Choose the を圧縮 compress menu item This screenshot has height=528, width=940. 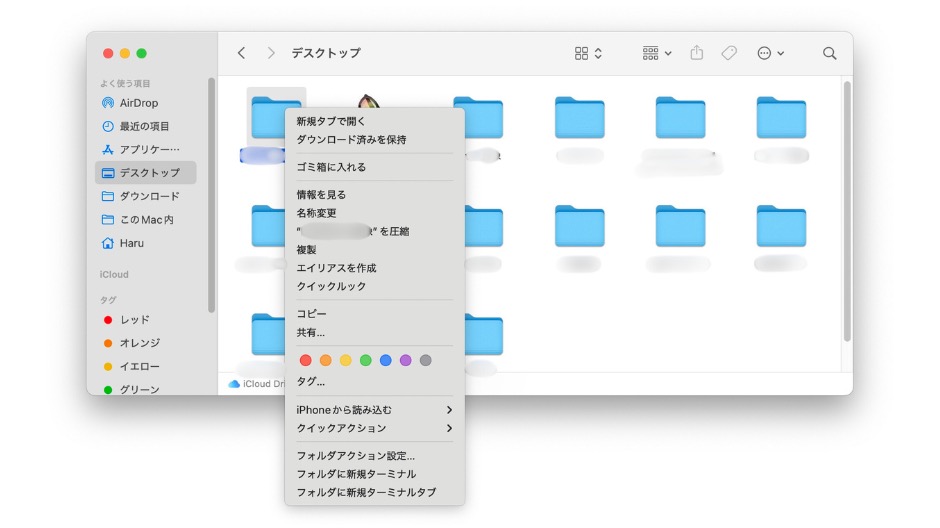[x=375, y=231]
